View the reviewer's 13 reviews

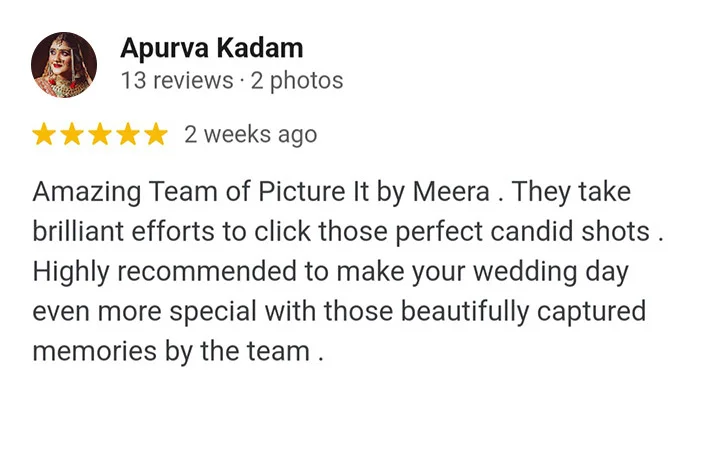(x=177, y=80)
